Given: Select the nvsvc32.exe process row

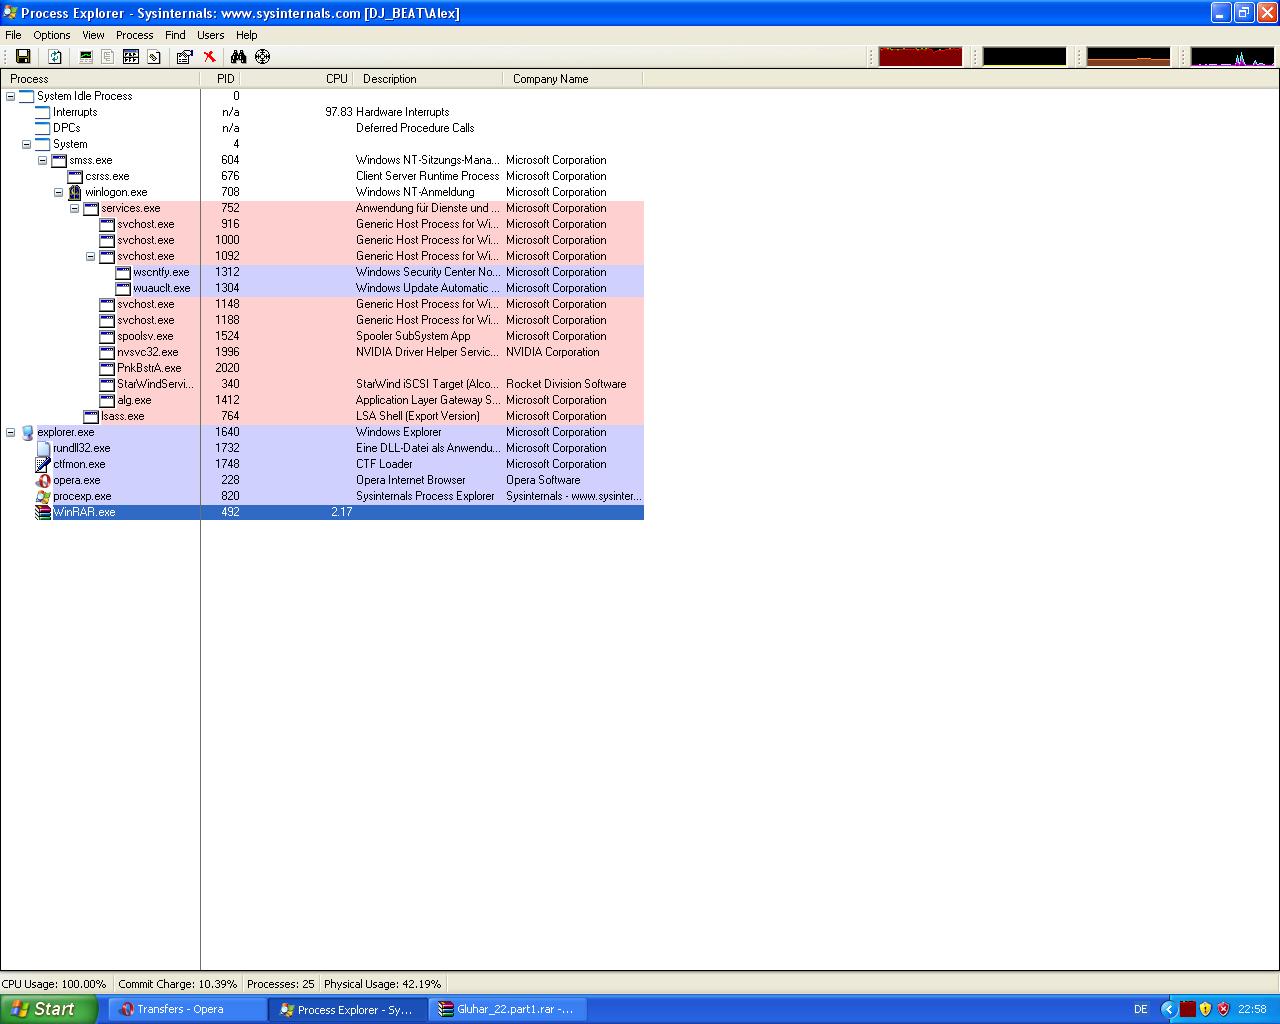Looking at the screenshot, I should pos(322,352).
